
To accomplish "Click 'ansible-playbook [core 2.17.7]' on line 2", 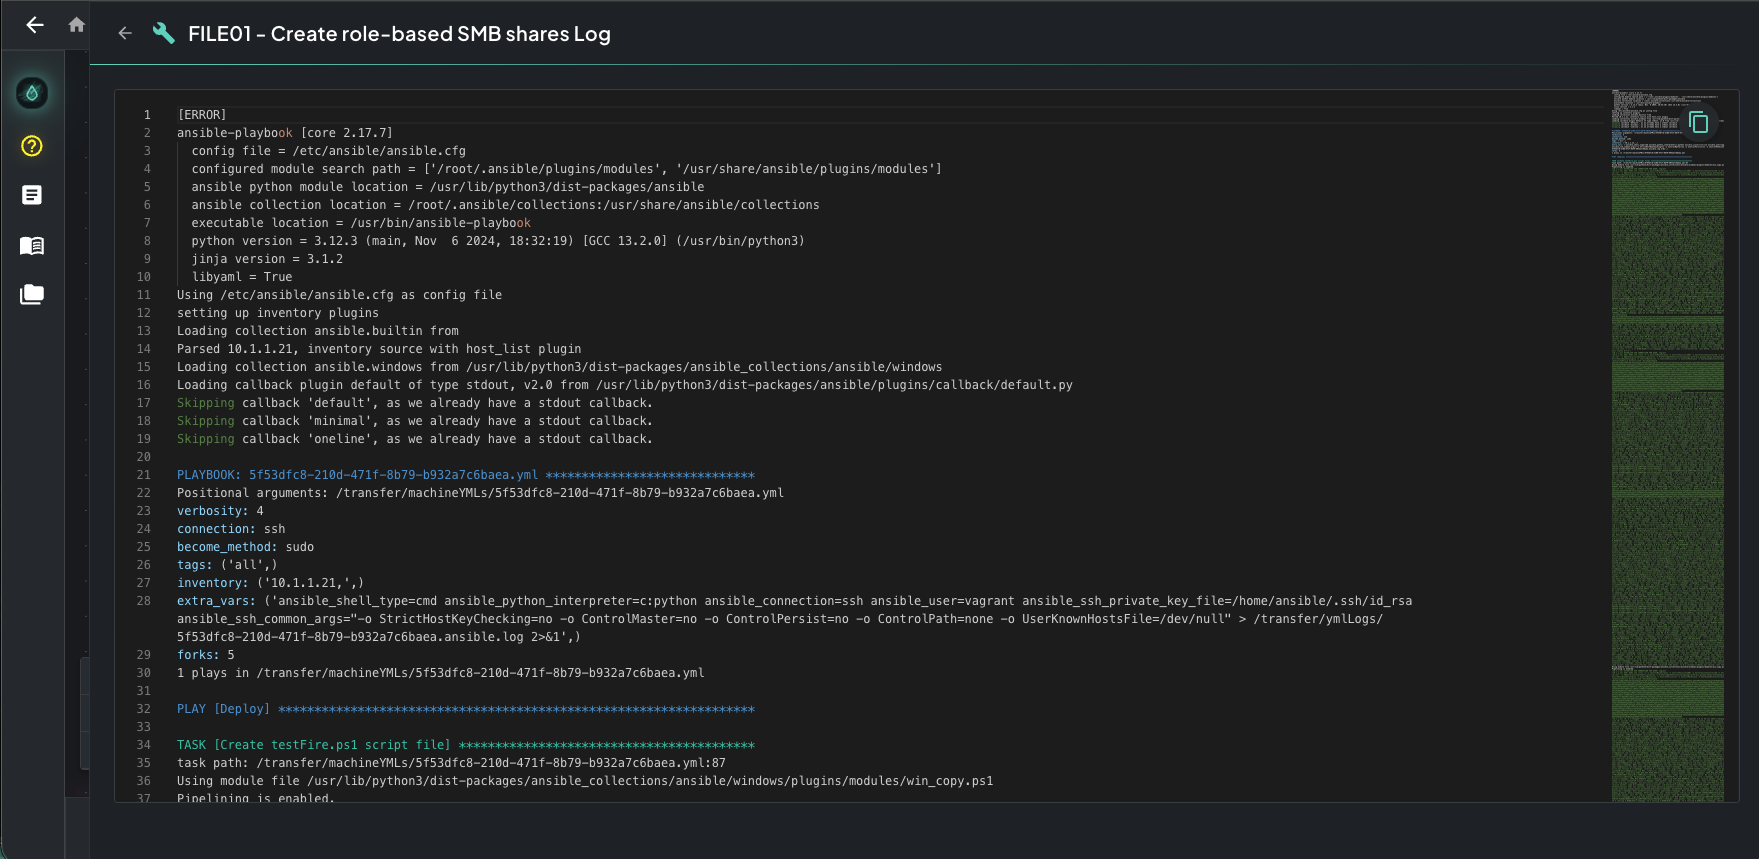I will click(285, 133).
